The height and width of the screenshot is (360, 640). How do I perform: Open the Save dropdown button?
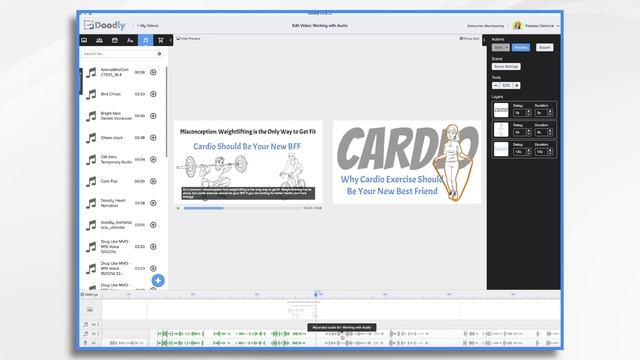tap(500, 47)
